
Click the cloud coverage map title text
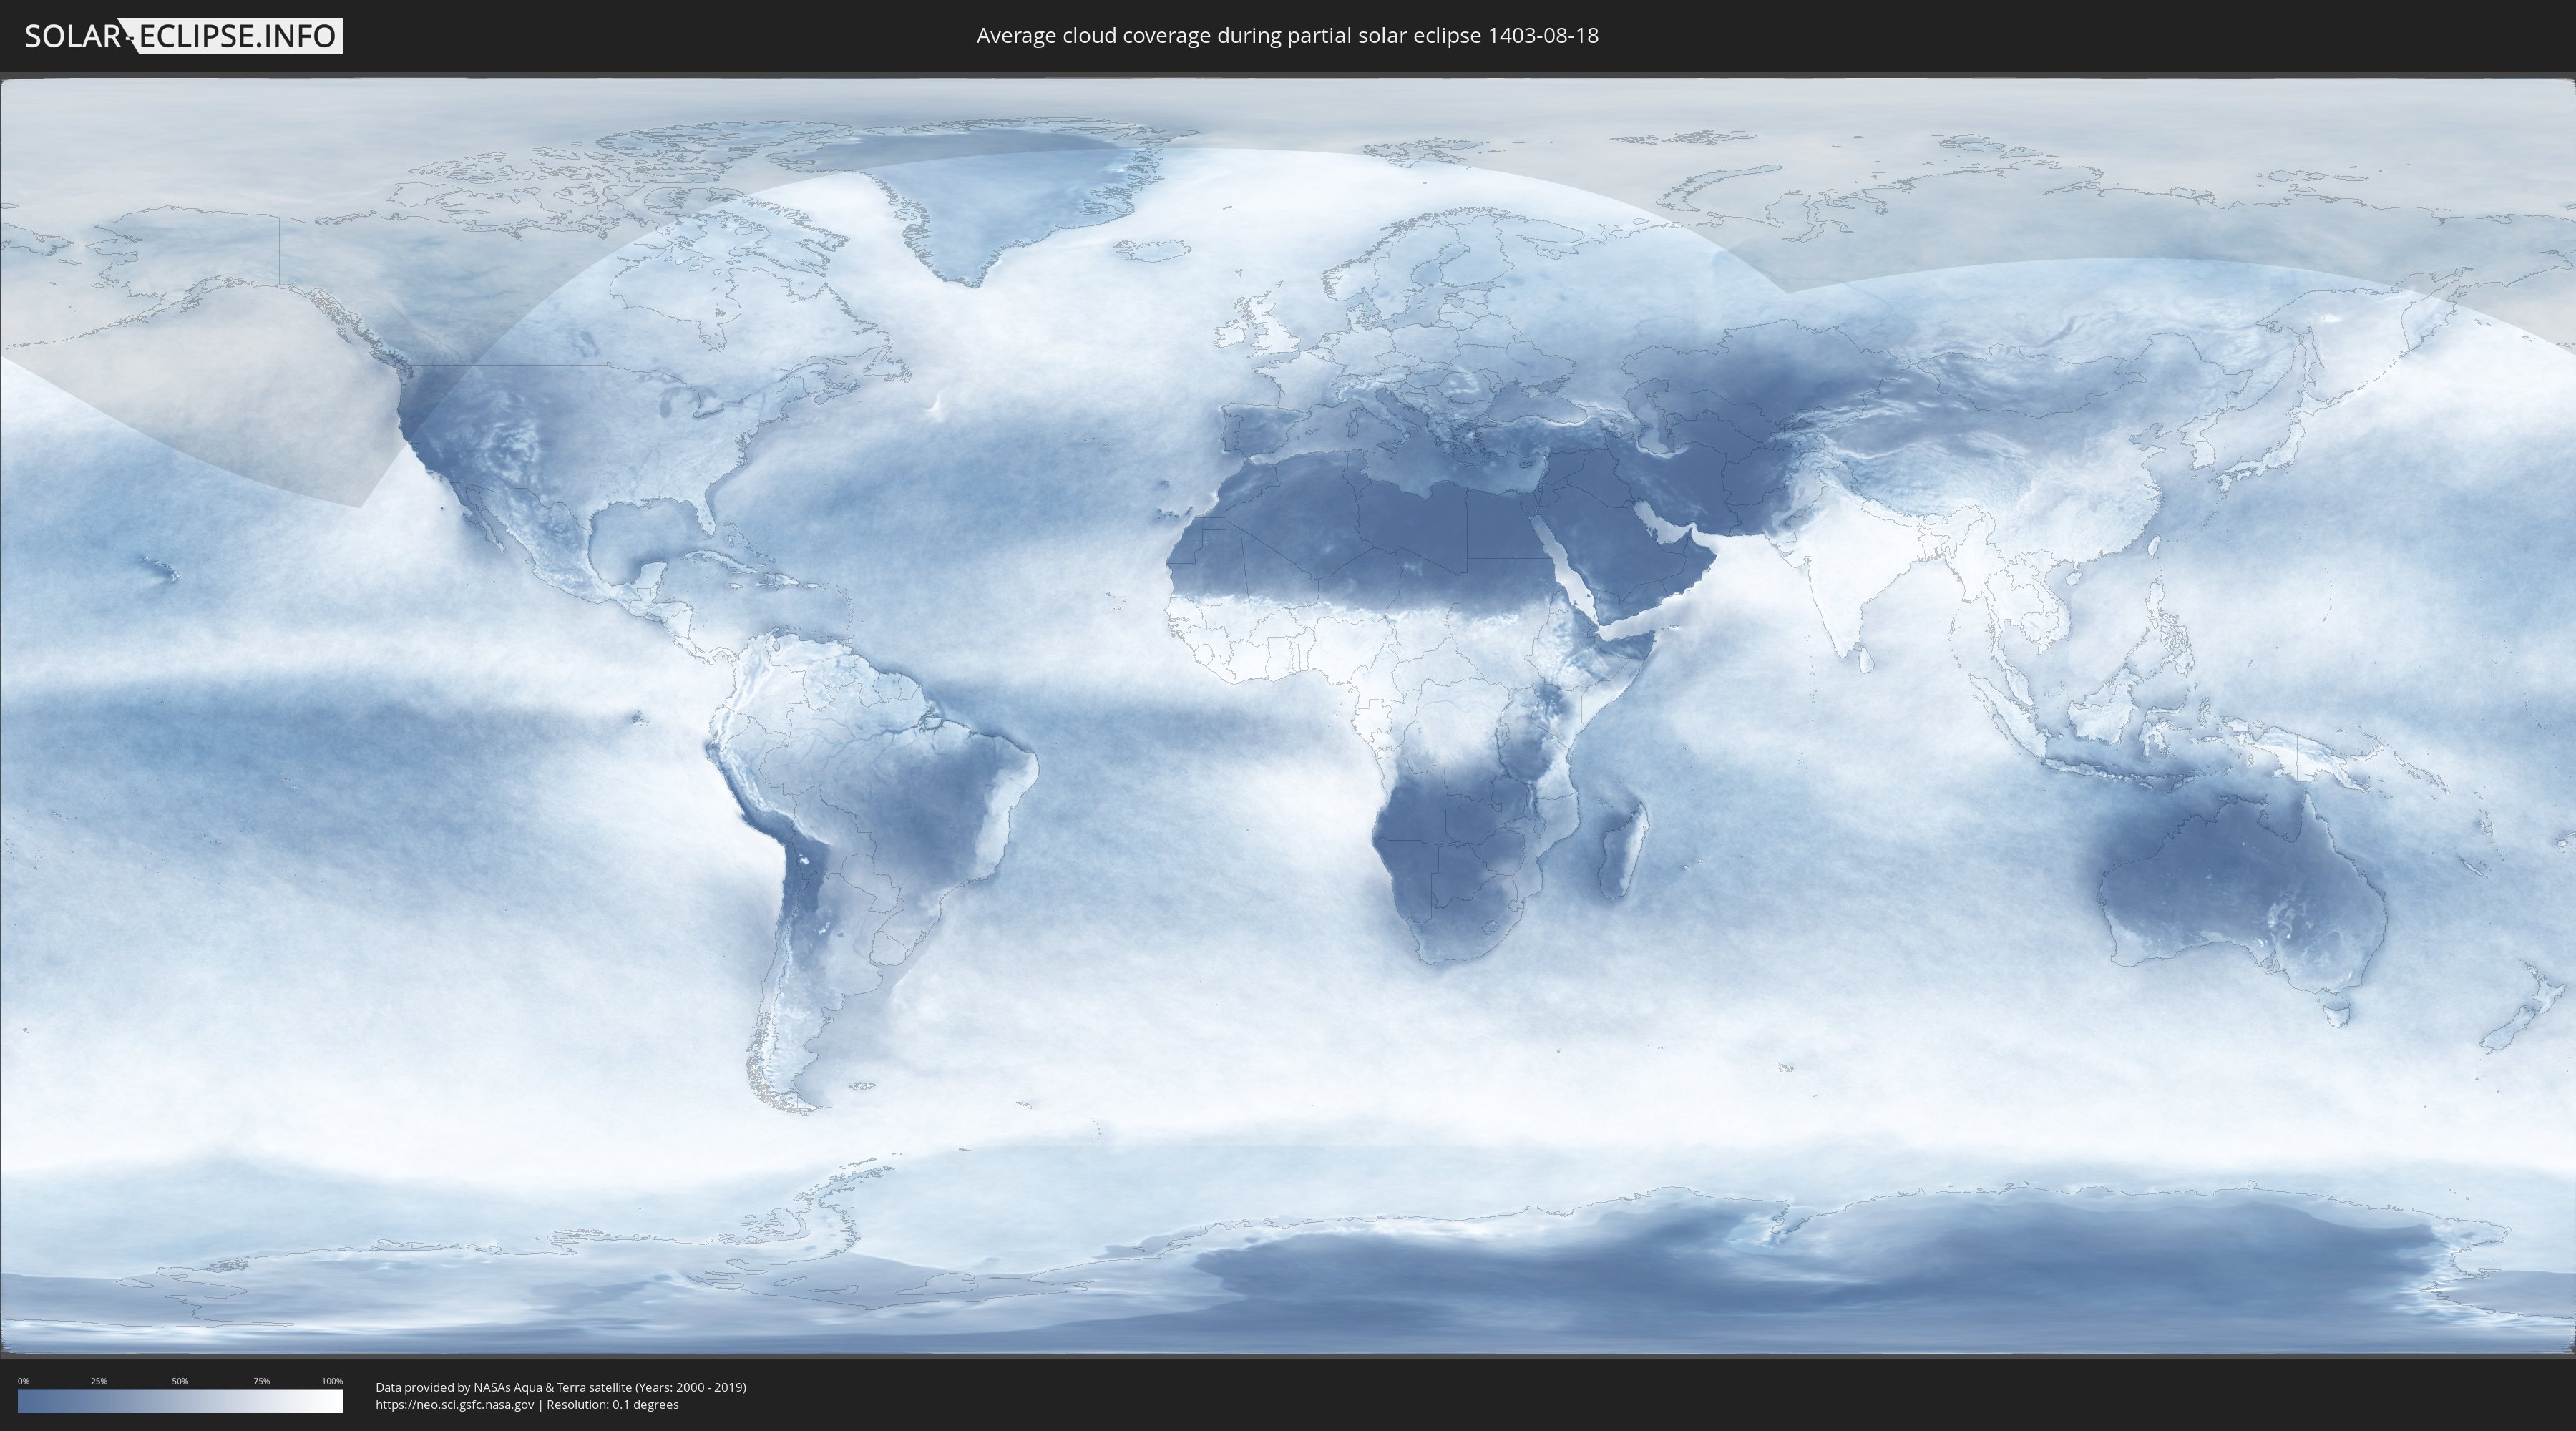1287,36
